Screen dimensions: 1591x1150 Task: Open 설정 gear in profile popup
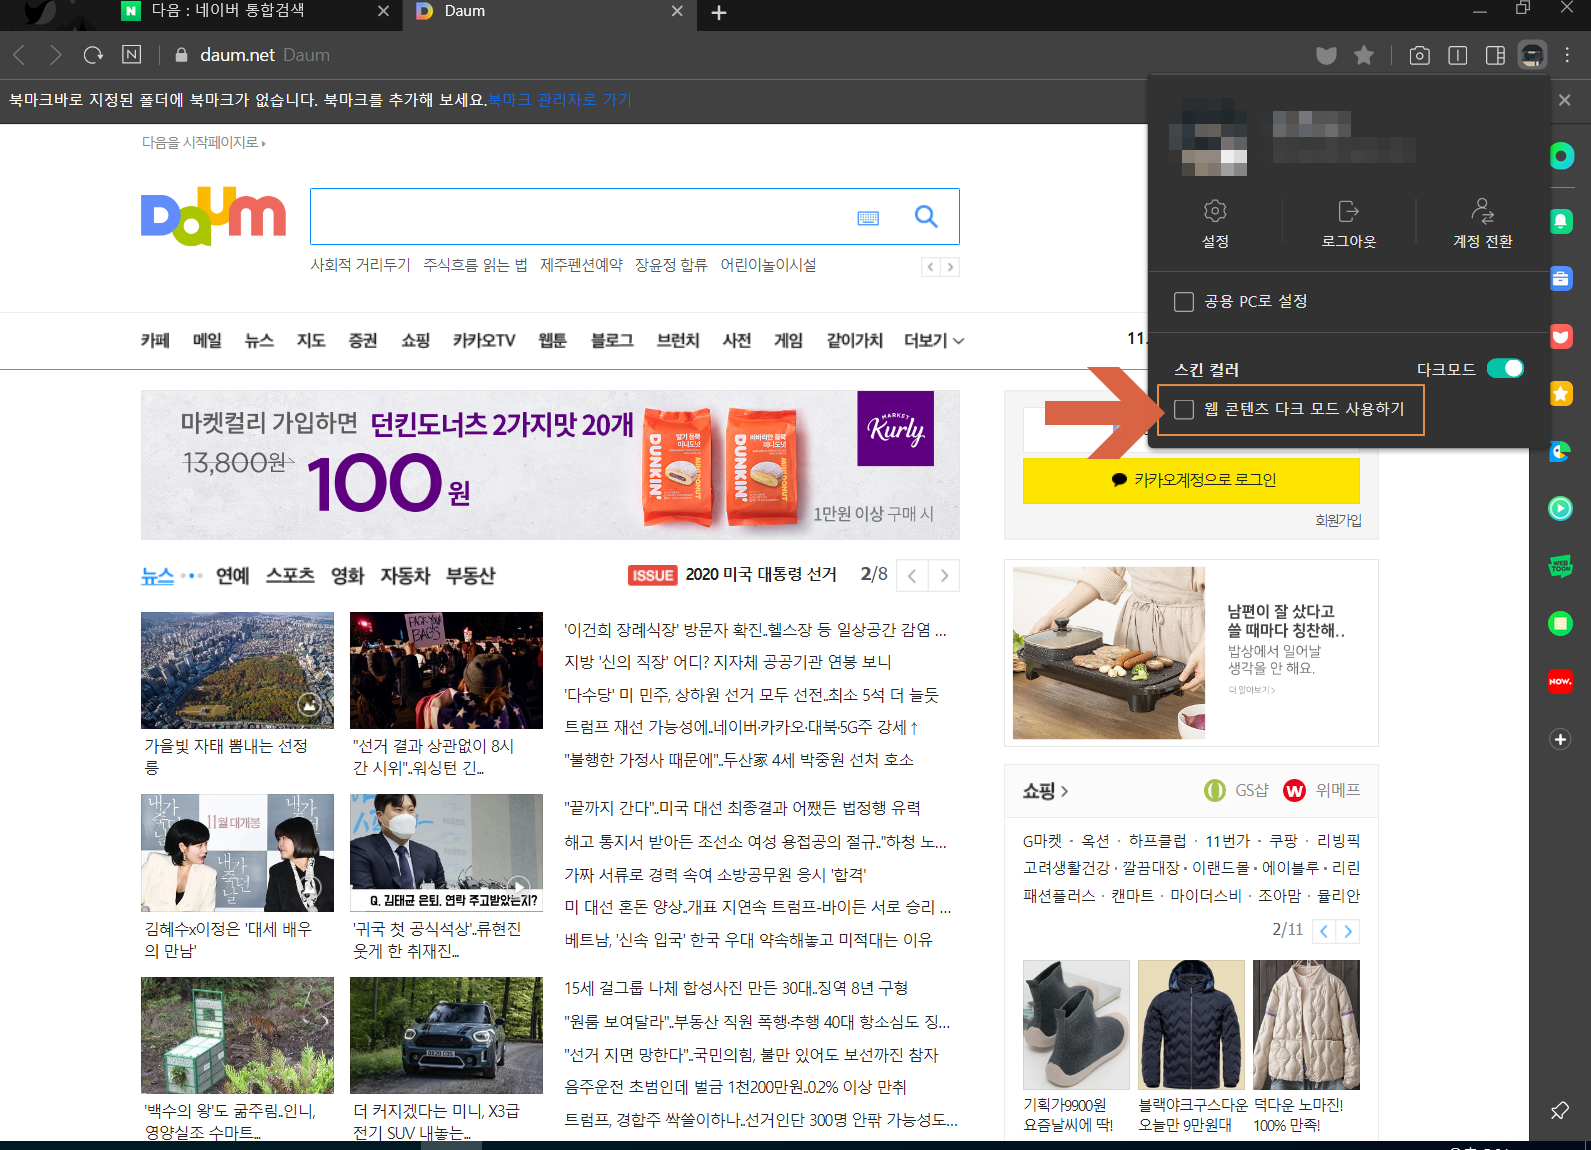coord(1215,223)
